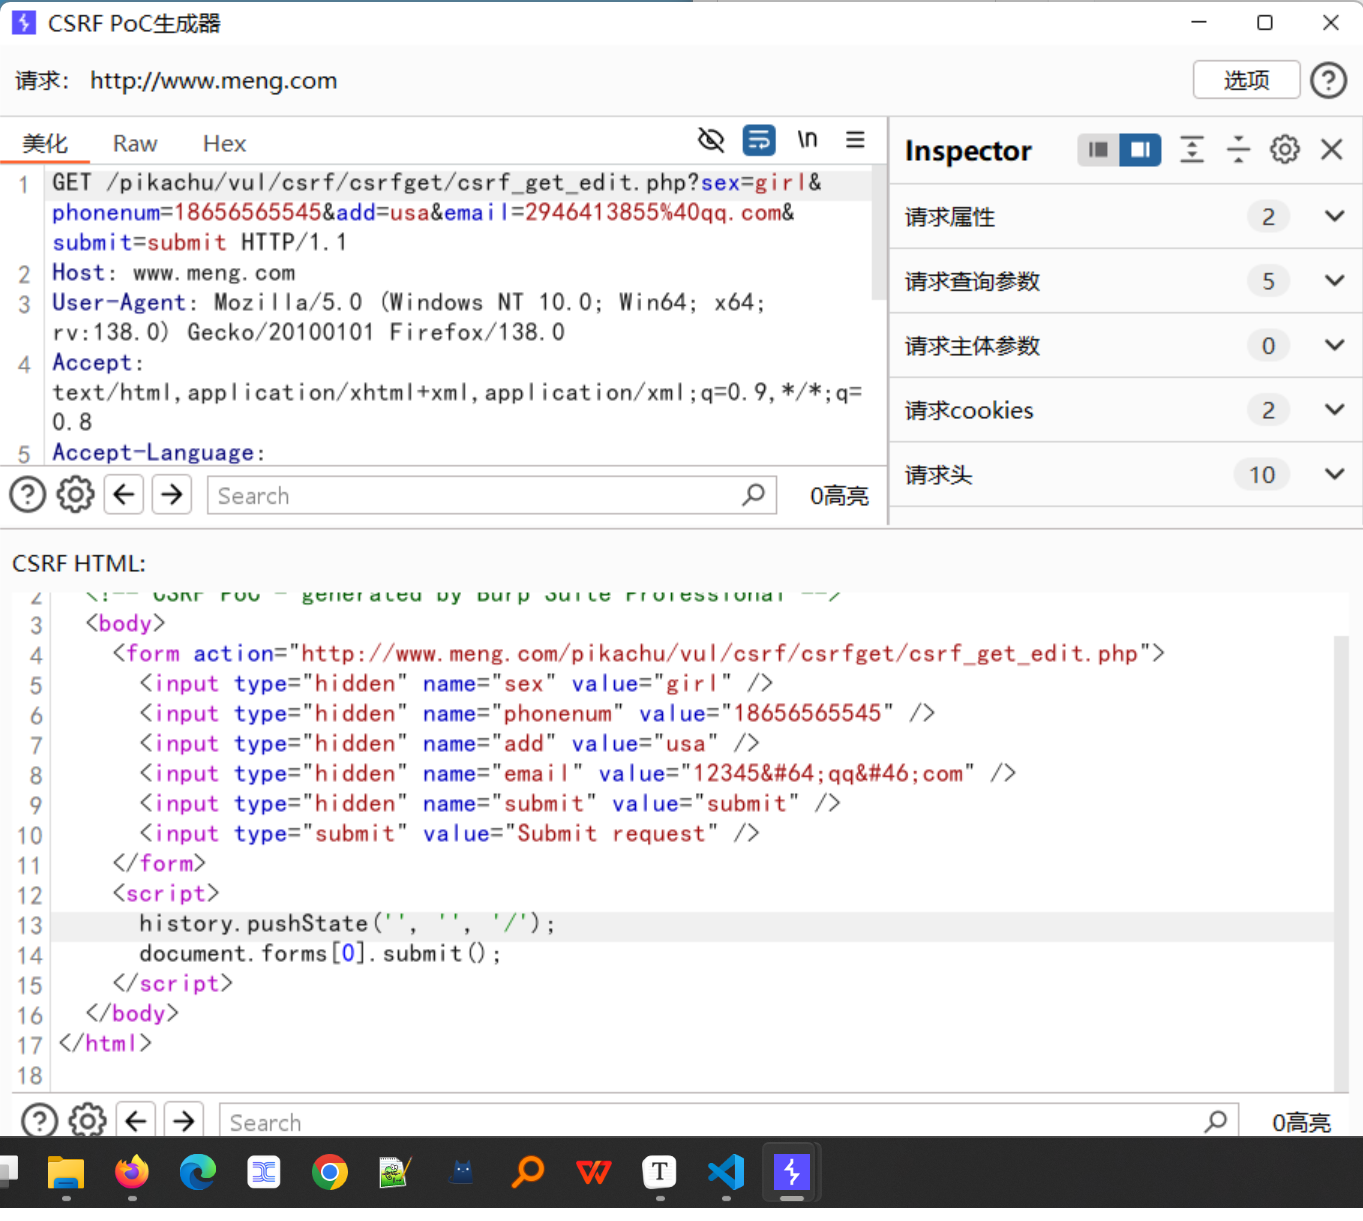Close the Inspector panel
The image size is (1363, 1221).
1331,150
